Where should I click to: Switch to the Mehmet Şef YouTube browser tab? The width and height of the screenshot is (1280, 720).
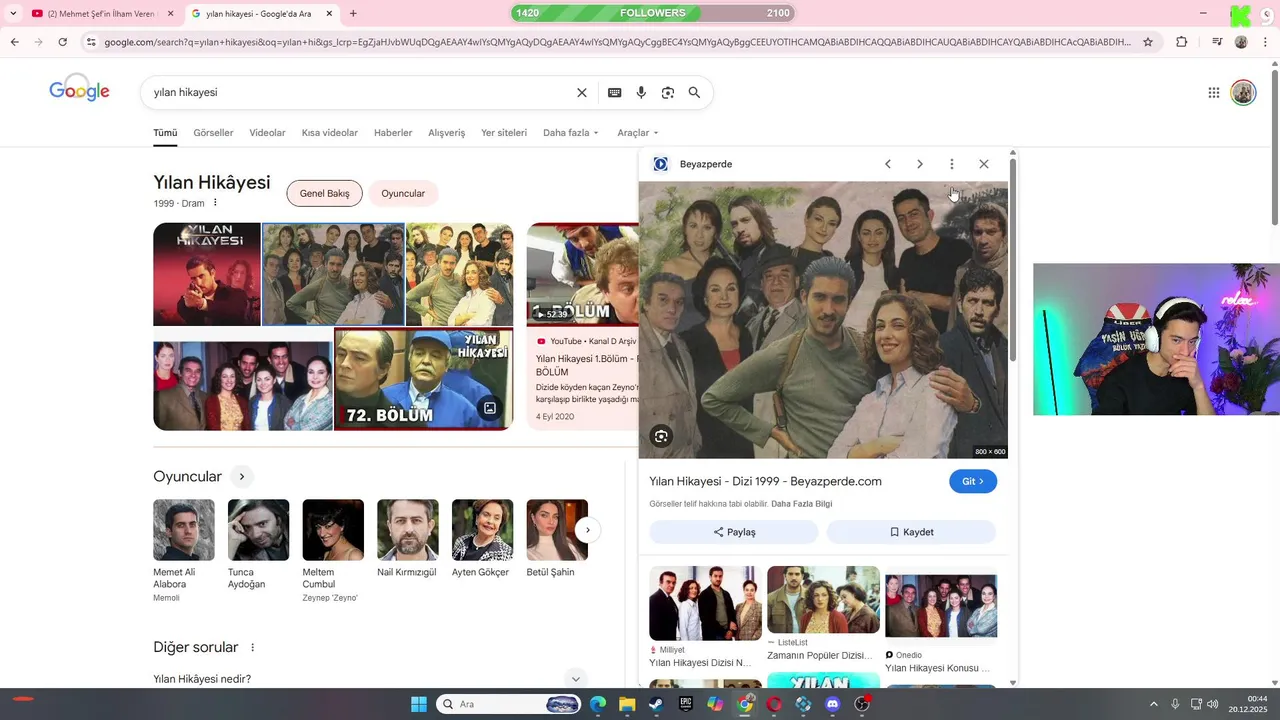[x=95, y=13]
